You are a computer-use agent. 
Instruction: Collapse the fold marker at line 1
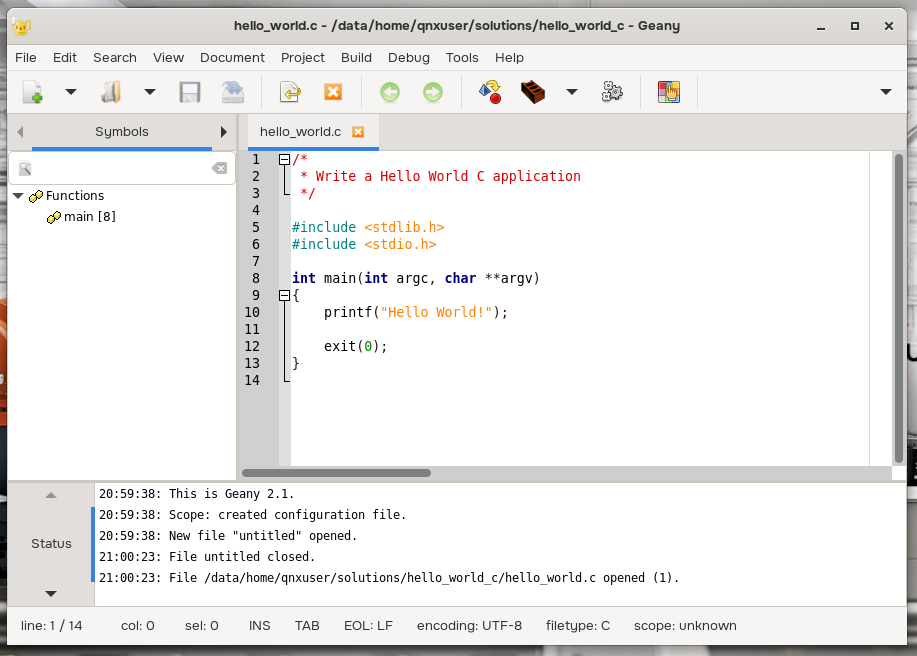tap(285, 159)
